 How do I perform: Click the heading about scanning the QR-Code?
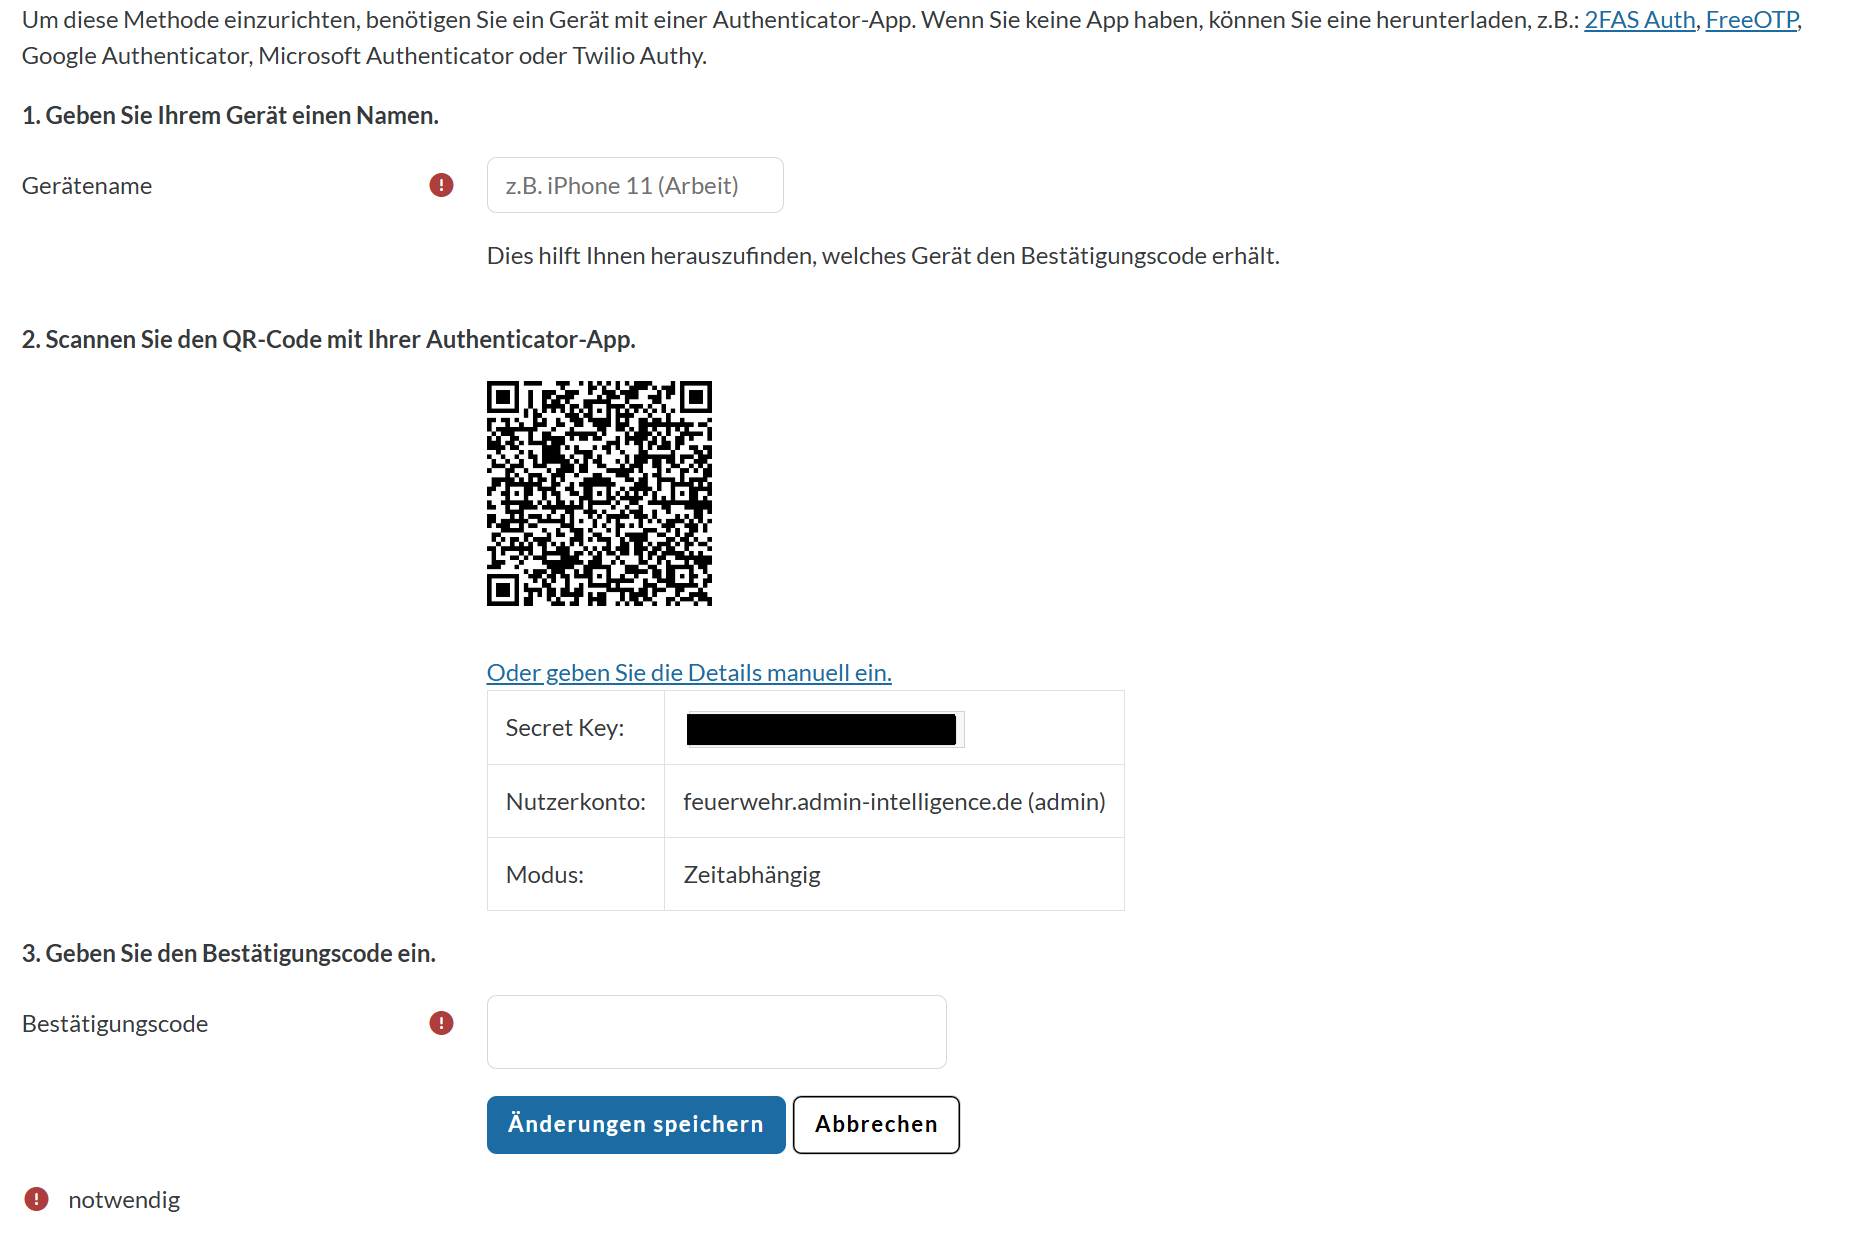[328, 339]
